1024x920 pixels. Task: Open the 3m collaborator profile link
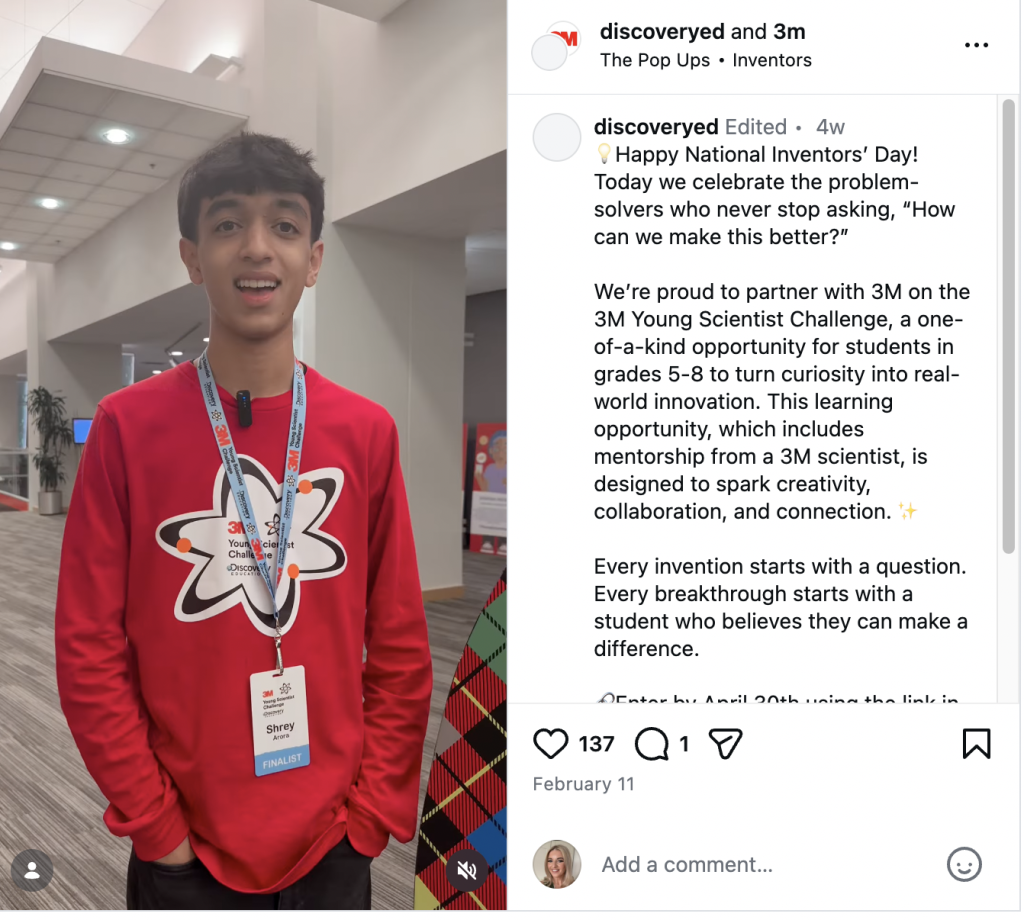coord(789,31)
